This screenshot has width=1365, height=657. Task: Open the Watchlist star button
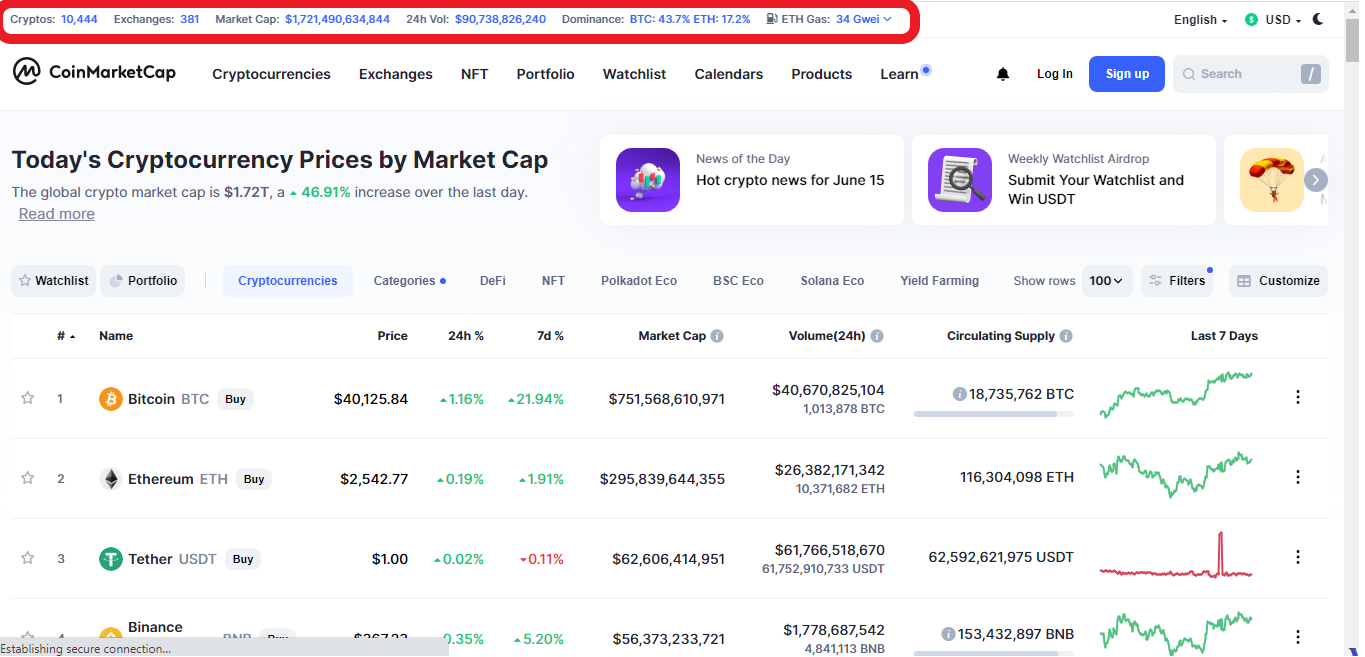tap(54, 281)
